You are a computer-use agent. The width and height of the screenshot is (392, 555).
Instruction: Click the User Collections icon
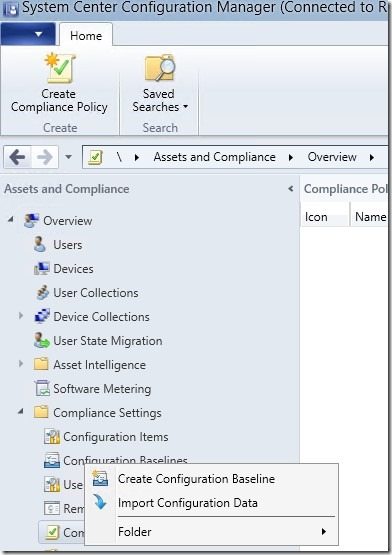coord(42,293)
